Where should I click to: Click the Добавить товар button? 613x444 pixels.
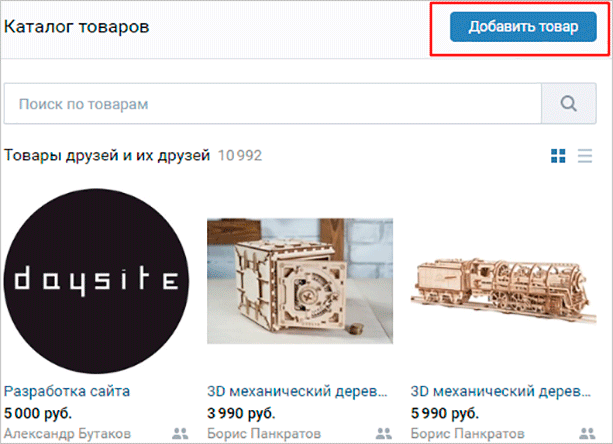click(523, 27)
